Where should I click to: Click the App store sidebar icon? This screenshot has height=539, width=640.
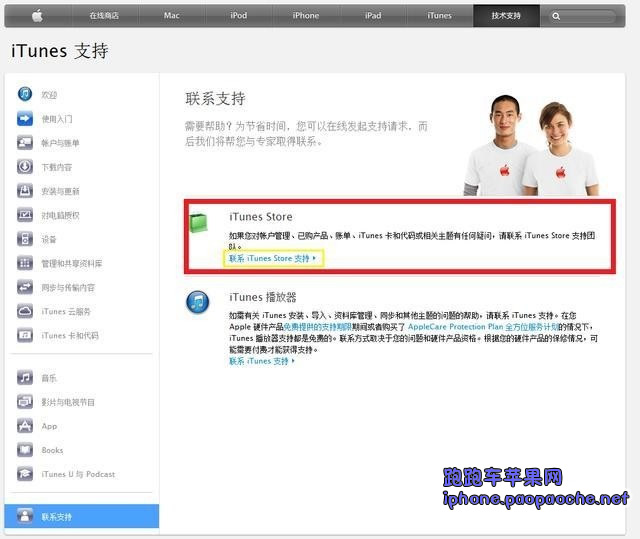(x=25, y=426)
